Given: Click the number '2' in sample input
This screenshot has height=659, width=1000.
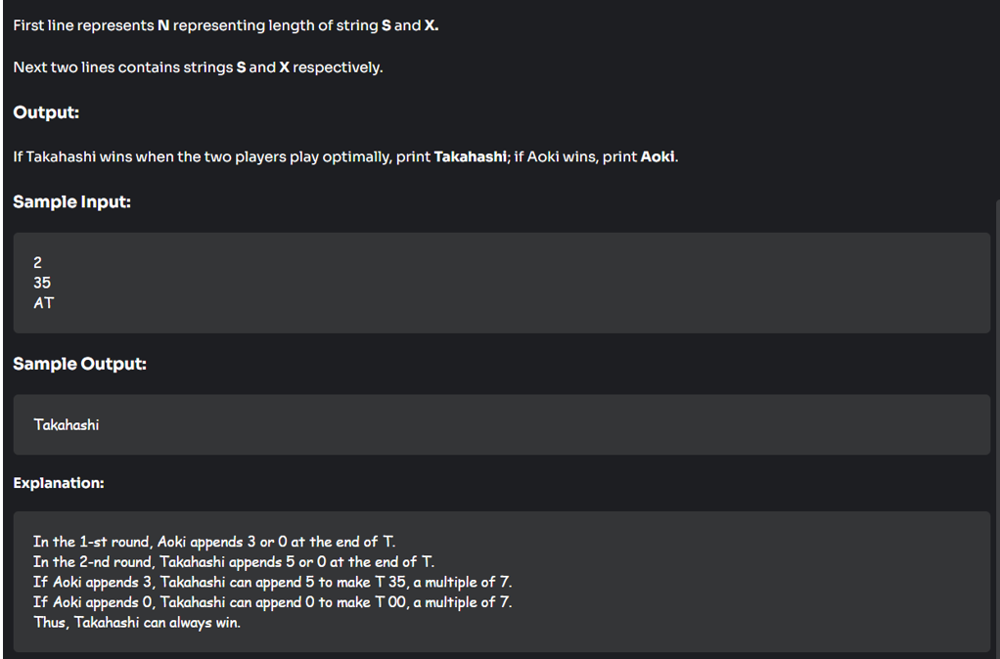Looking at the screenshot, I should coord(38,262).
